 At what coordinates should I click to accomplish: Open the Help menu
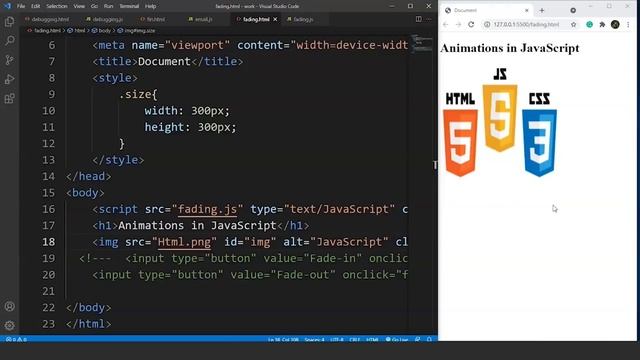click(x=151, y=6)
